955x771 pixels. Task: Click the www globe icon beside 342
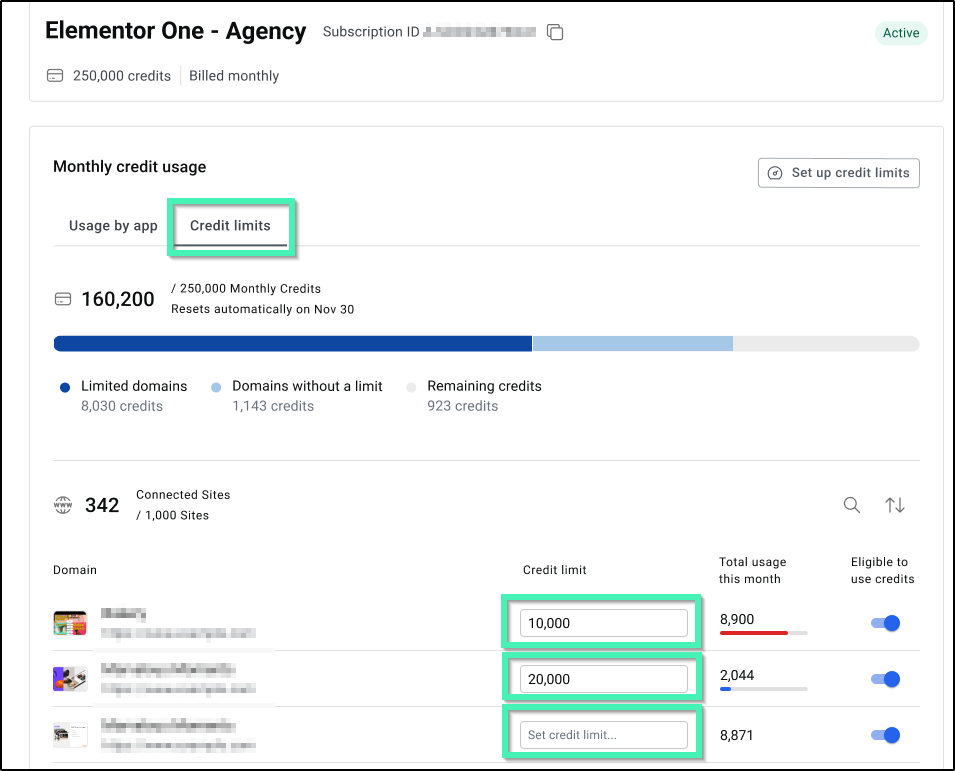pos(63,505)
